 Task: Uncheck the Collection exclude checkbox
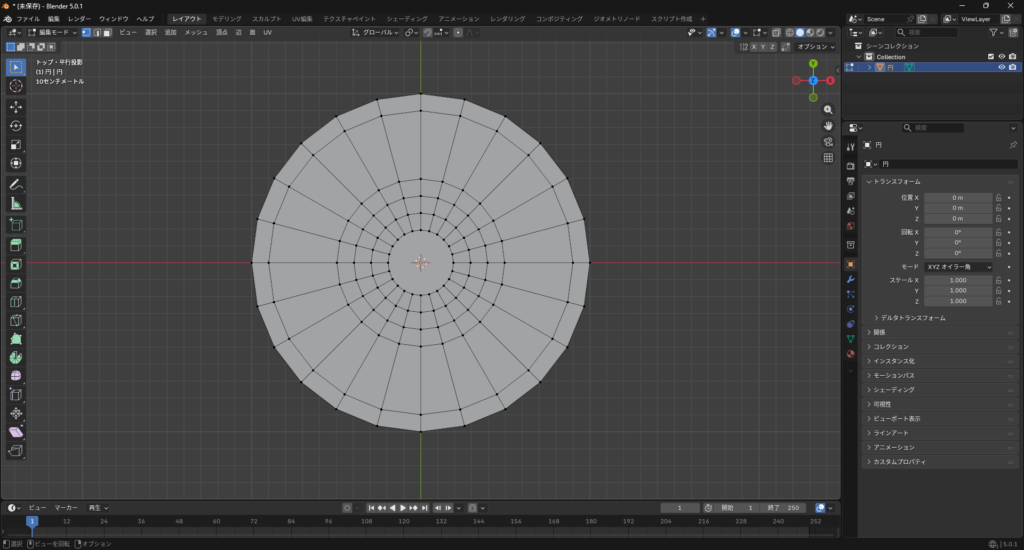tap(990, 56)
